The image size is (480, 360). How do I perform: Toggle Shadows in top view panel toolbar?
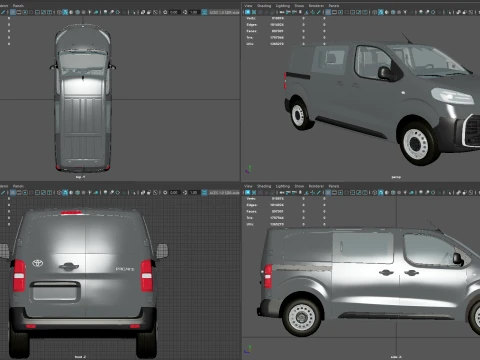[96, 12]
